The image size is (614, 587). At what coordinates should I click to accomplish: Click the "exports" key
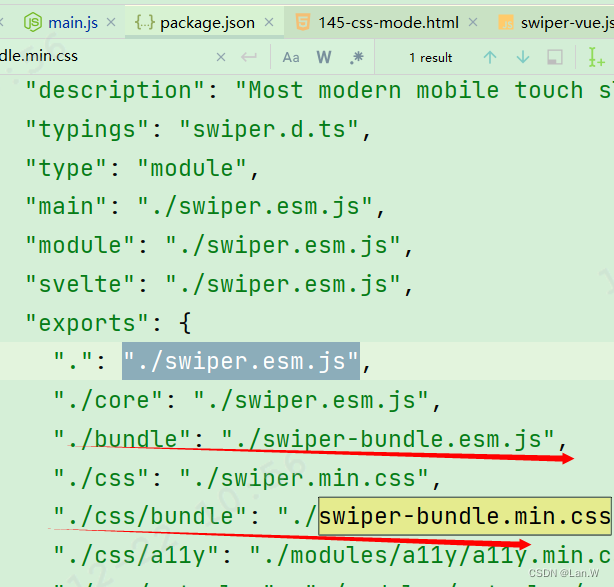point(87,323)
